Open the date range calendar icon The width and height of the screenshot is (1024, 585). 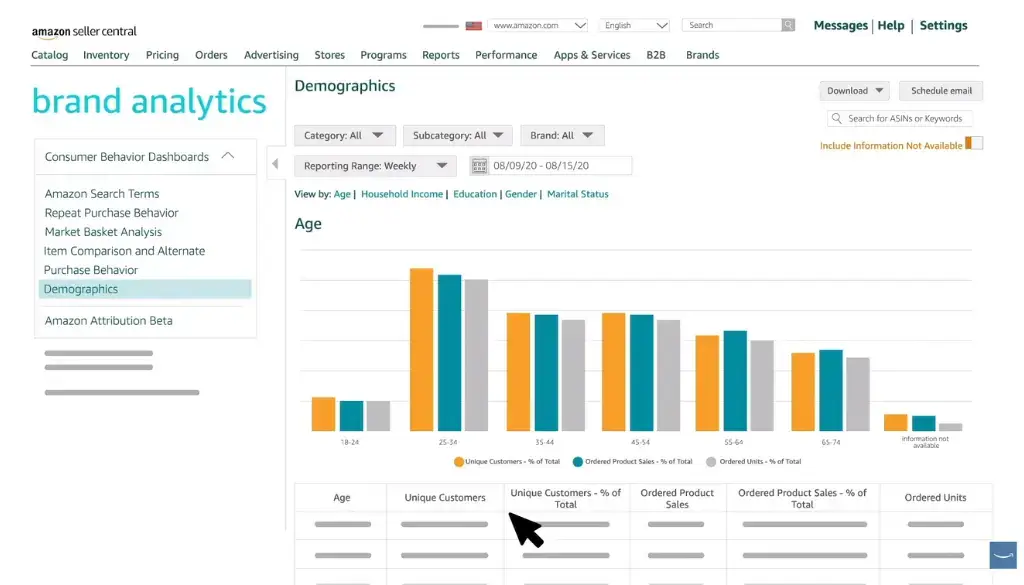(x=479, y=166)
